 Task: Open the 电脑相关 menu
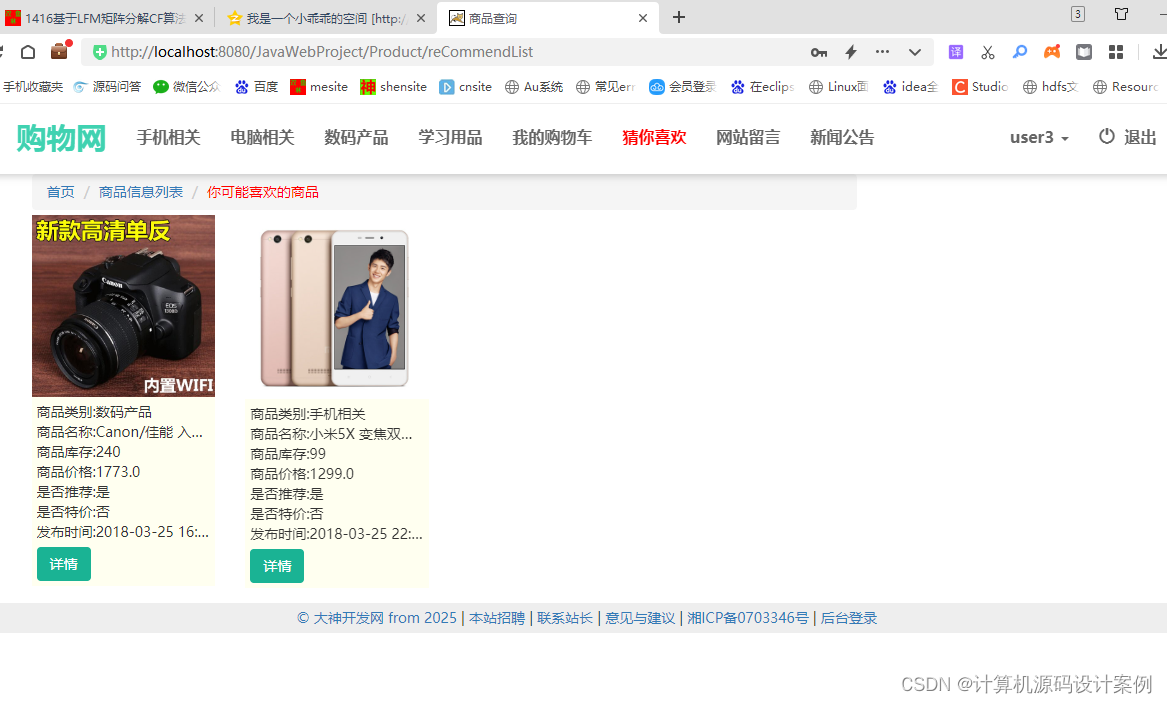coord(262,138)
